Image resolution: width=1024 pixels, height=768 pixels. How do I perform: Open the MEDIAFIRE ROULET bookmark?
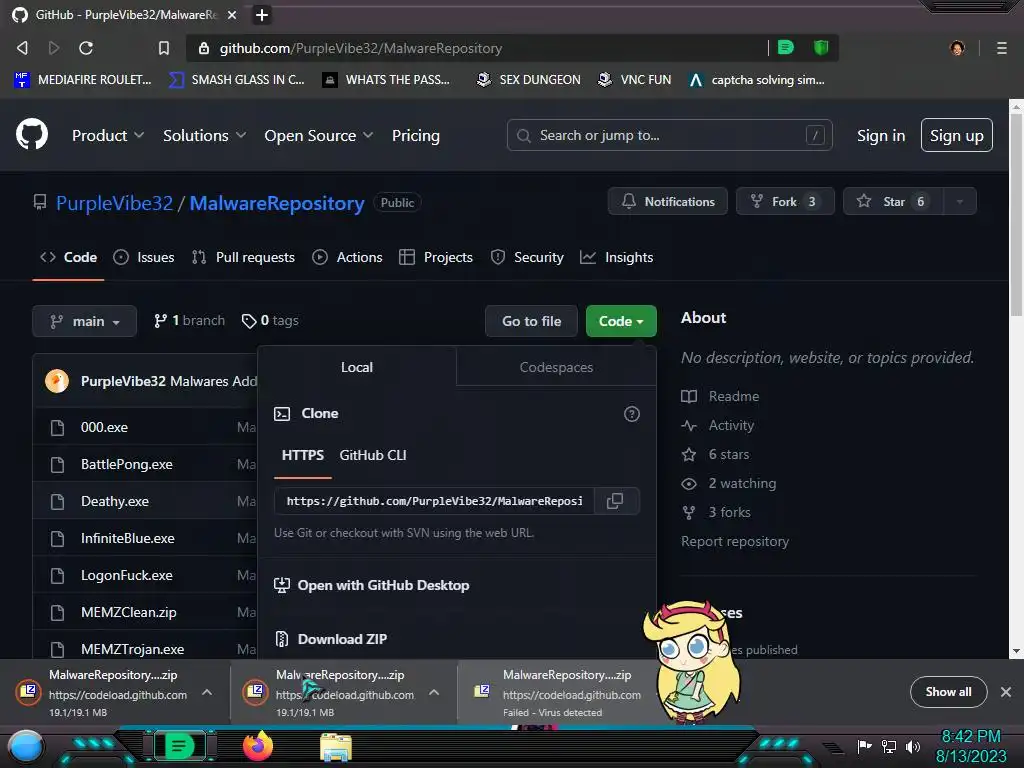(x=83, y=80)
